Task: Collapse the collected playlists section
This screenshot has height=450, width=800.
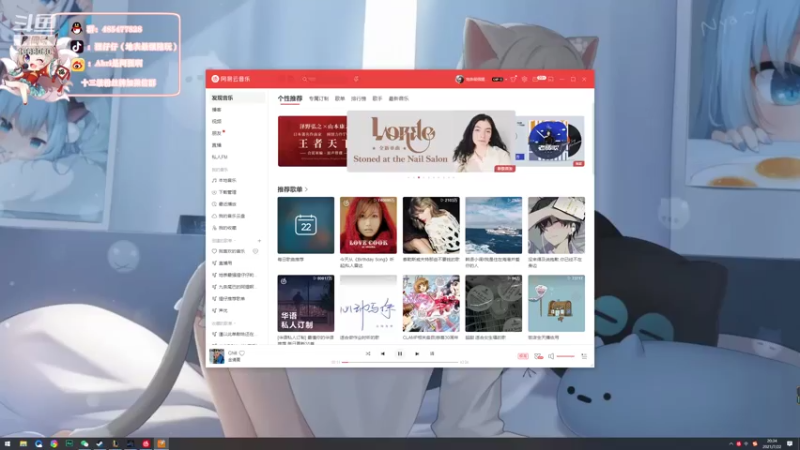Action: (223, 323)
